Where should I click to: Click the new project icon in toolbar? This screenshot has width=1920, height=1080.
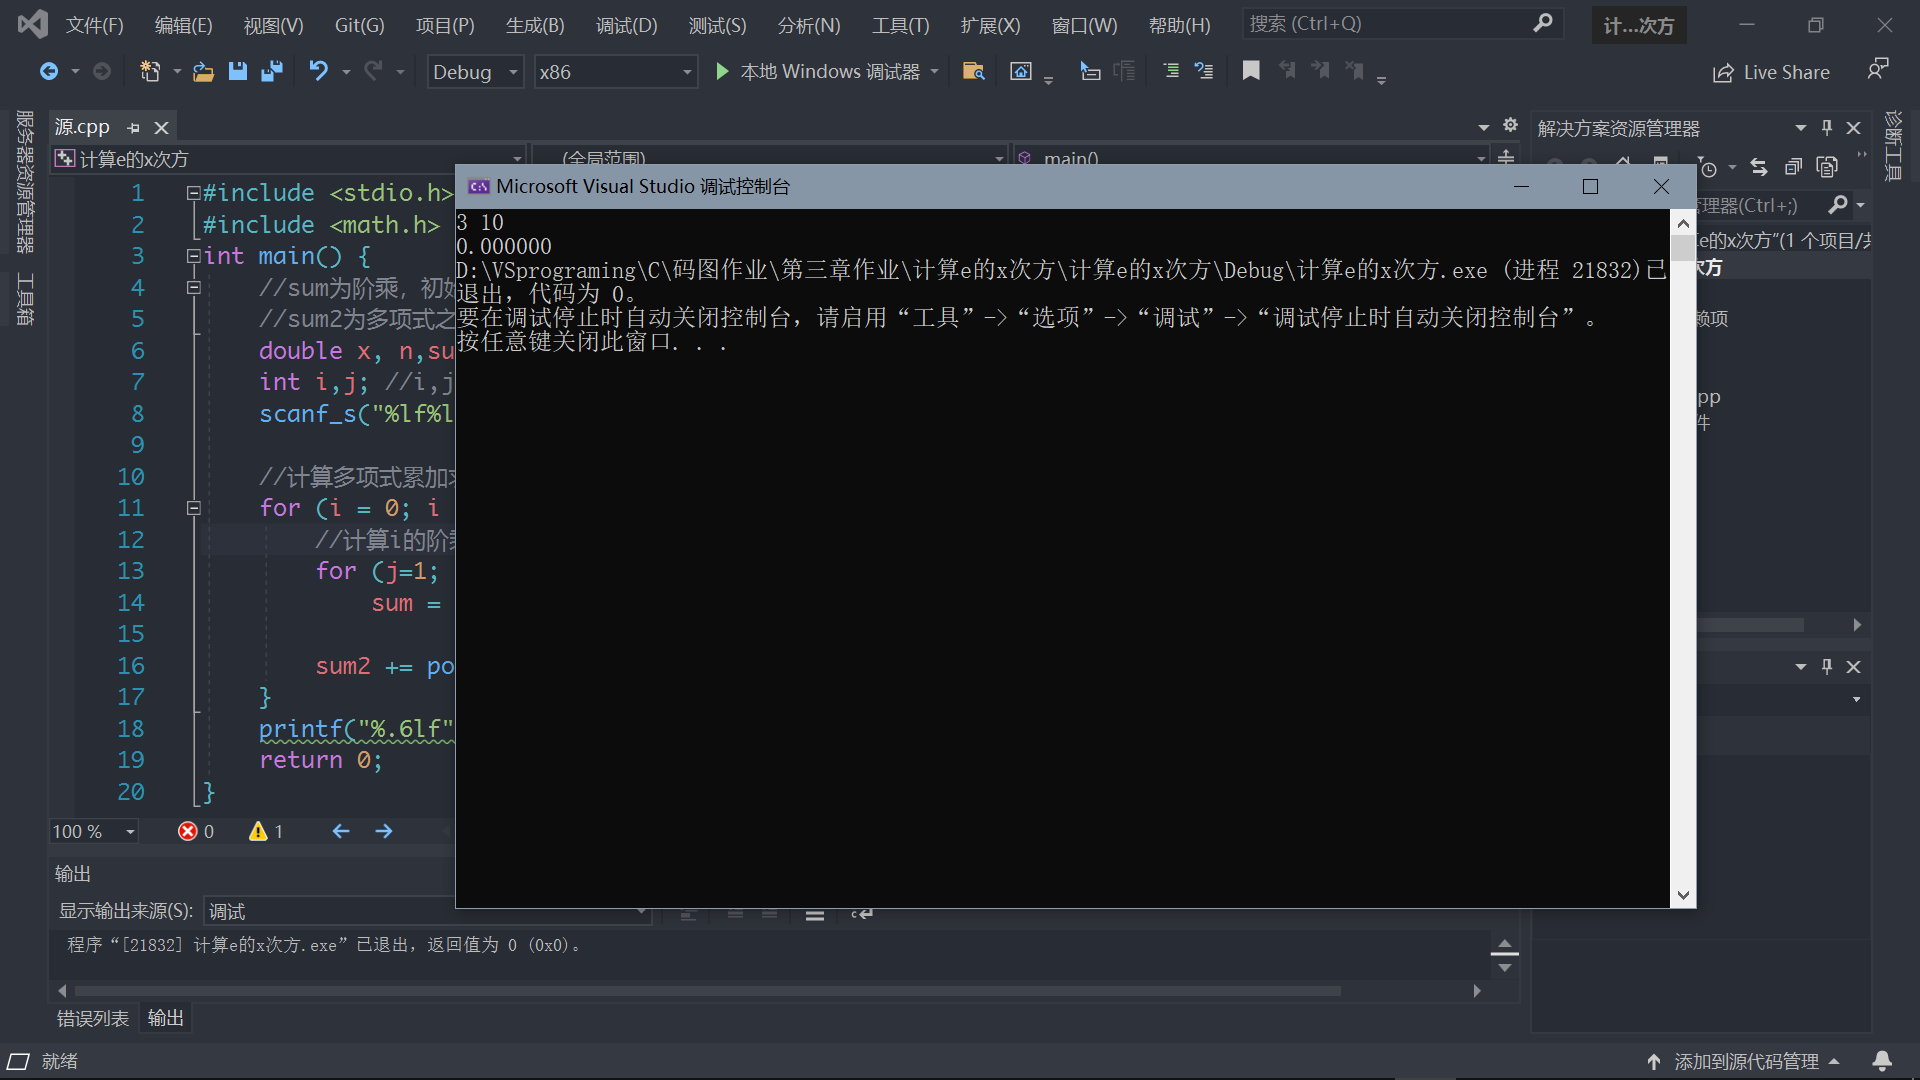click(x=150, y=71)
